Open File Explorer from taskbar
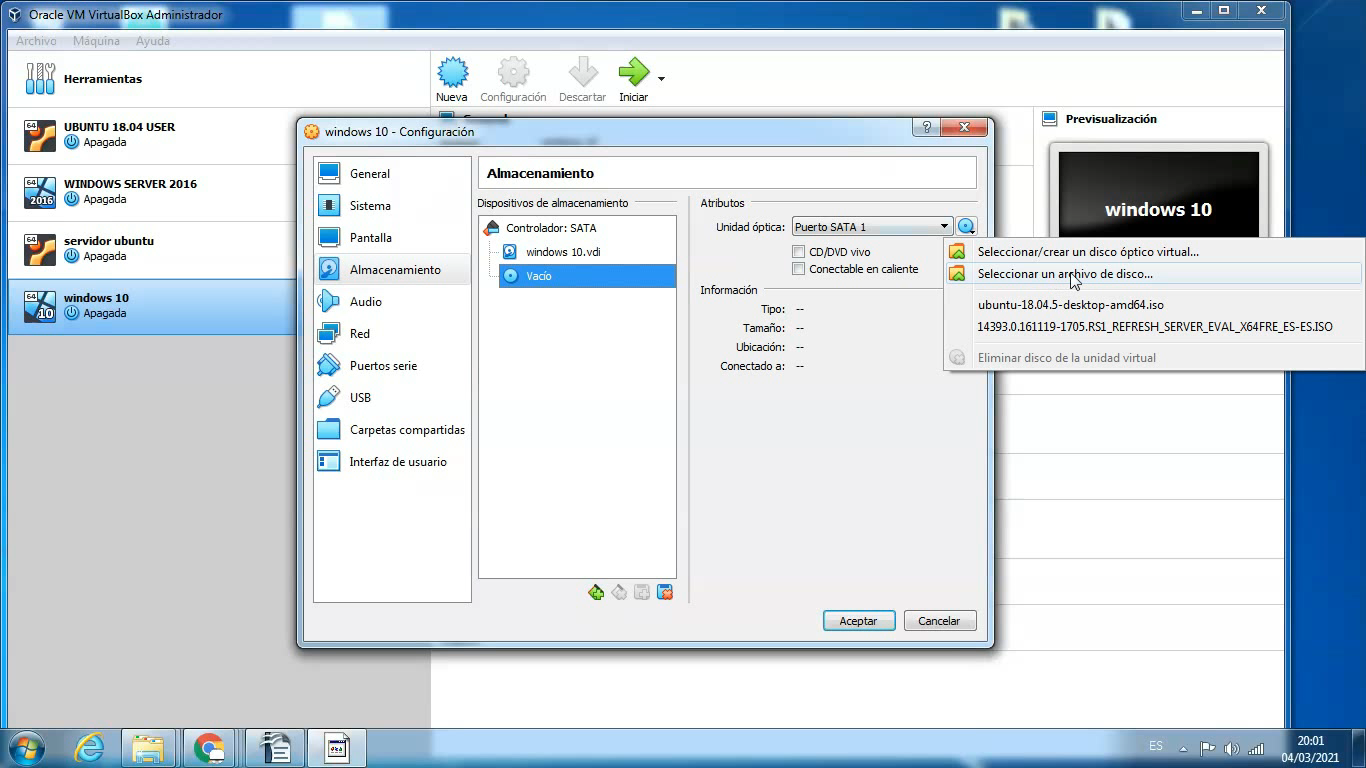This screenshot has width=1366, height=768. pyautogui.click(x=149, y=748)
